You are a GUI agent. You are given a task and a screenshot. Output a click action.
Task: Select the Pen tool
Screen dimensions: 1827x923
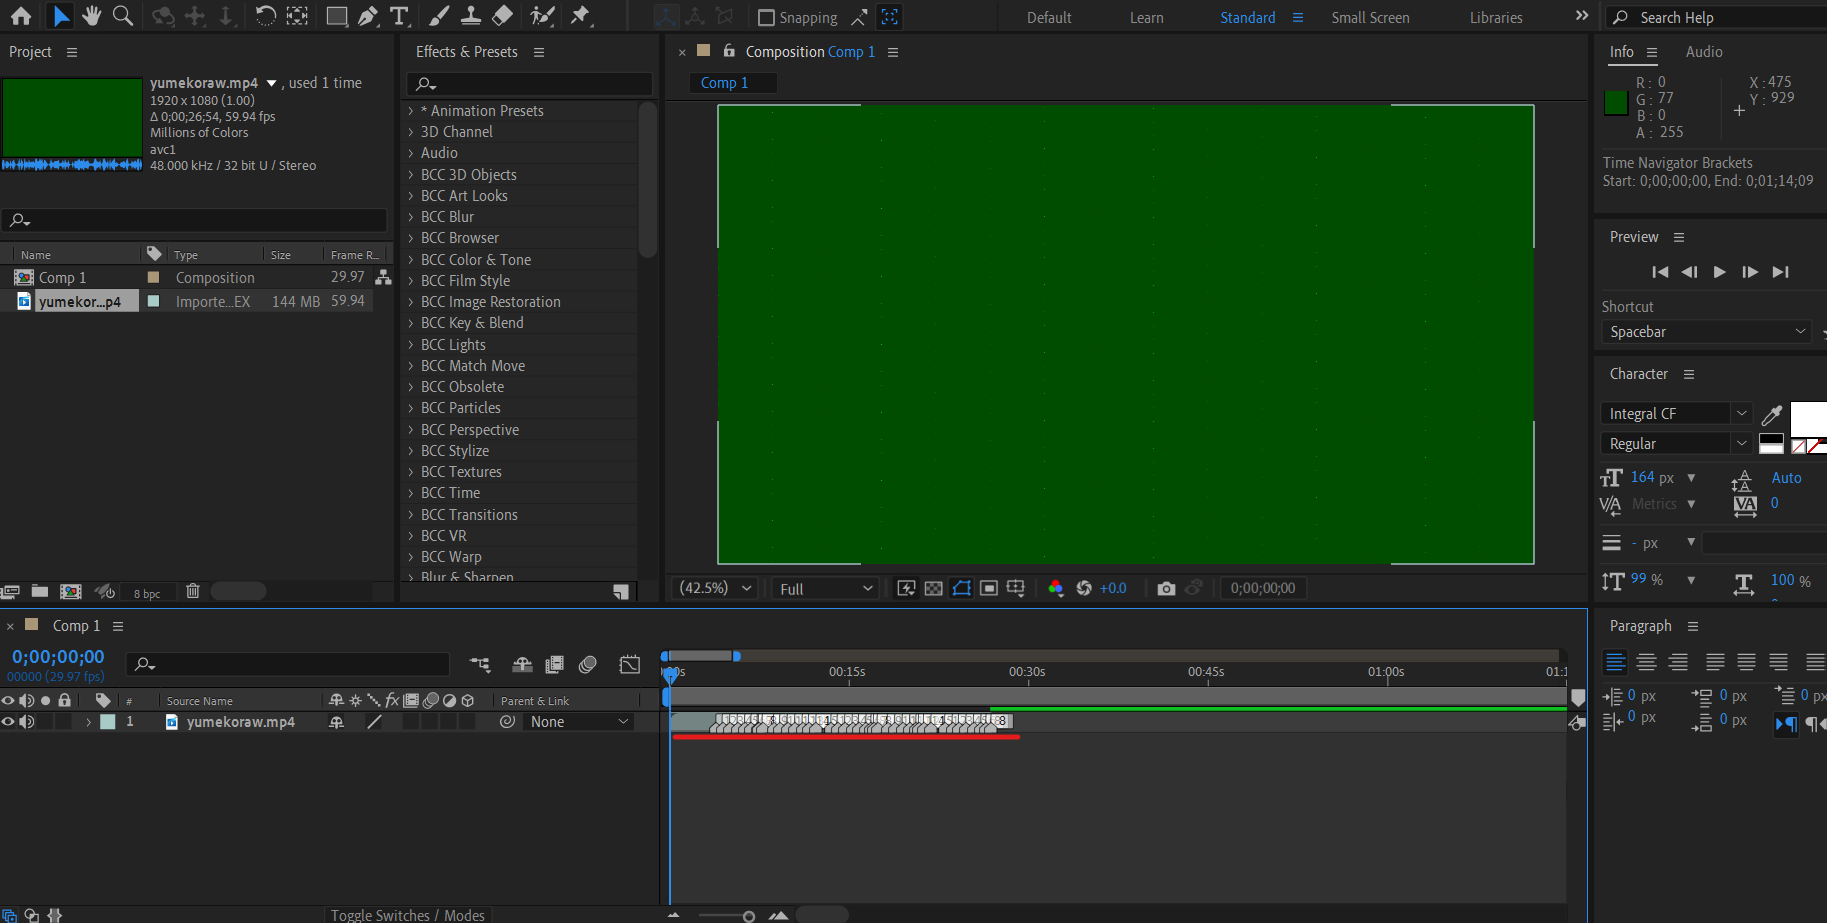[x=369, y=16]
